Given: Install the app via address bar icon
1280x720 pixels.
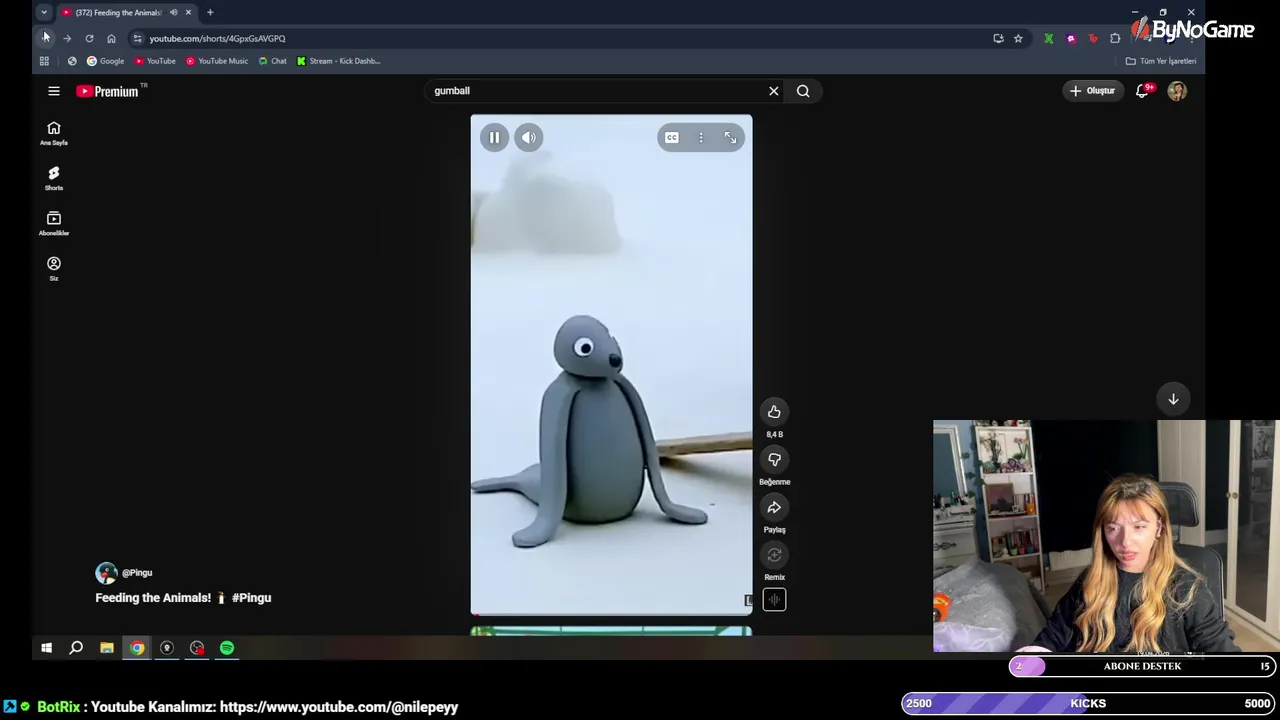Looking at the screenshot, I should (x=998, y=38).
